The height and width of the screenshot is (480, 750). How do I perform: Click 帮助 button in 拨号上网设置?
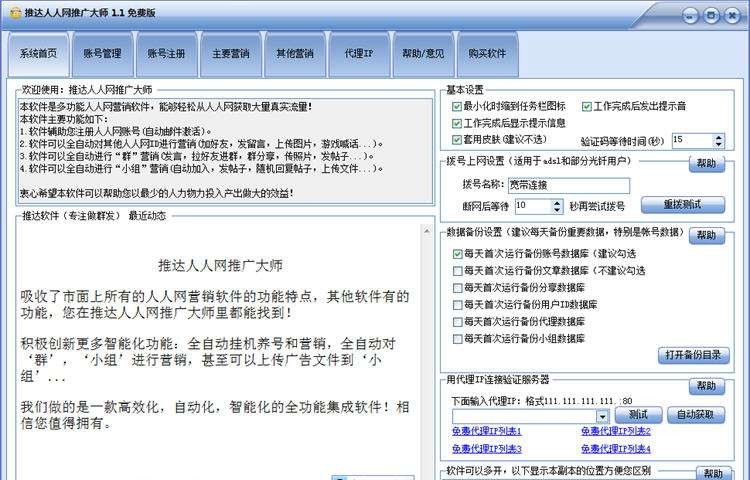click(x=706, y=164)
